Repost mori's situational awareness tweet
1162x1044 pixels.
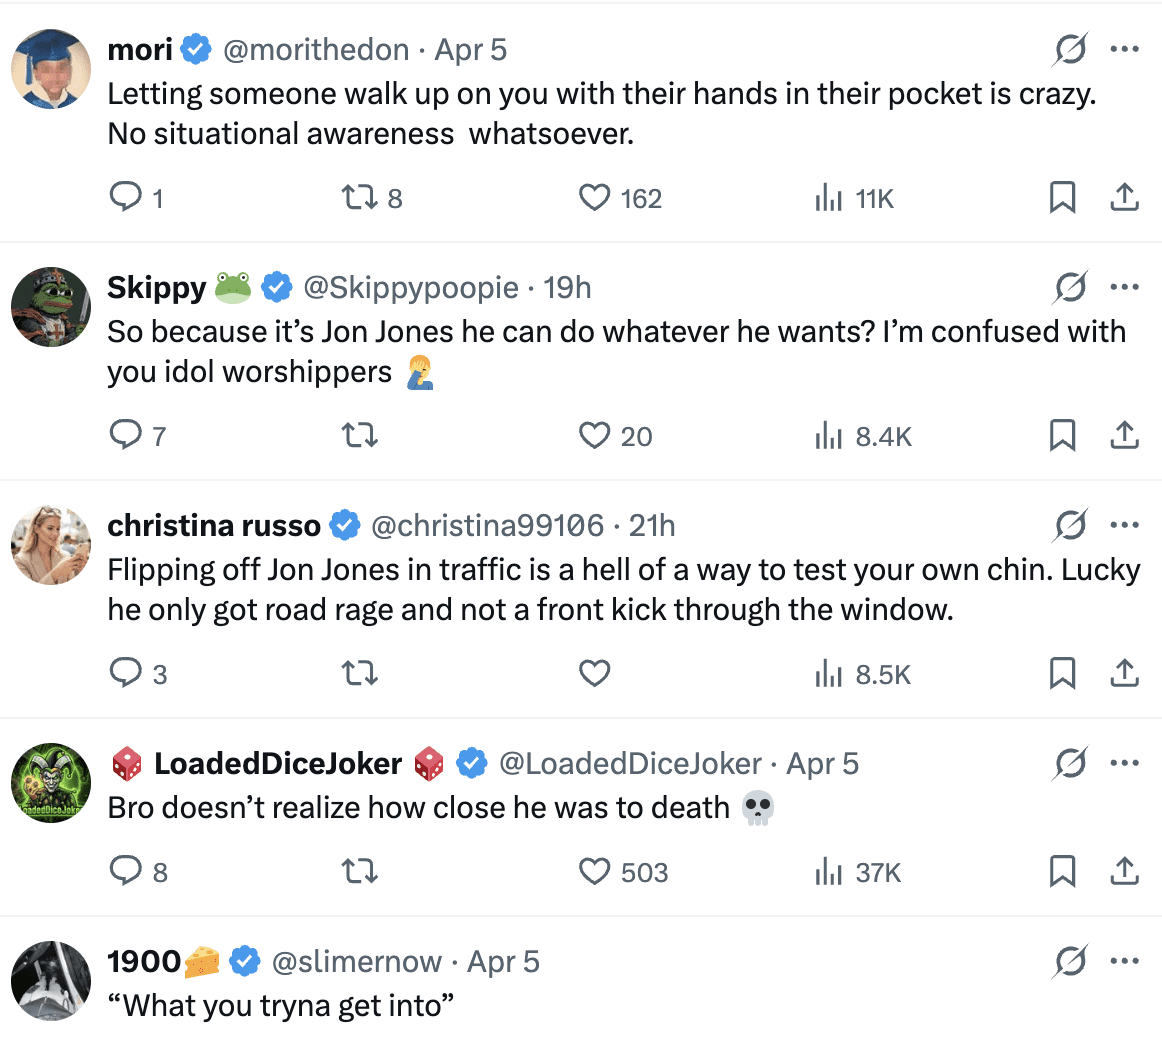tap(360, 198)
